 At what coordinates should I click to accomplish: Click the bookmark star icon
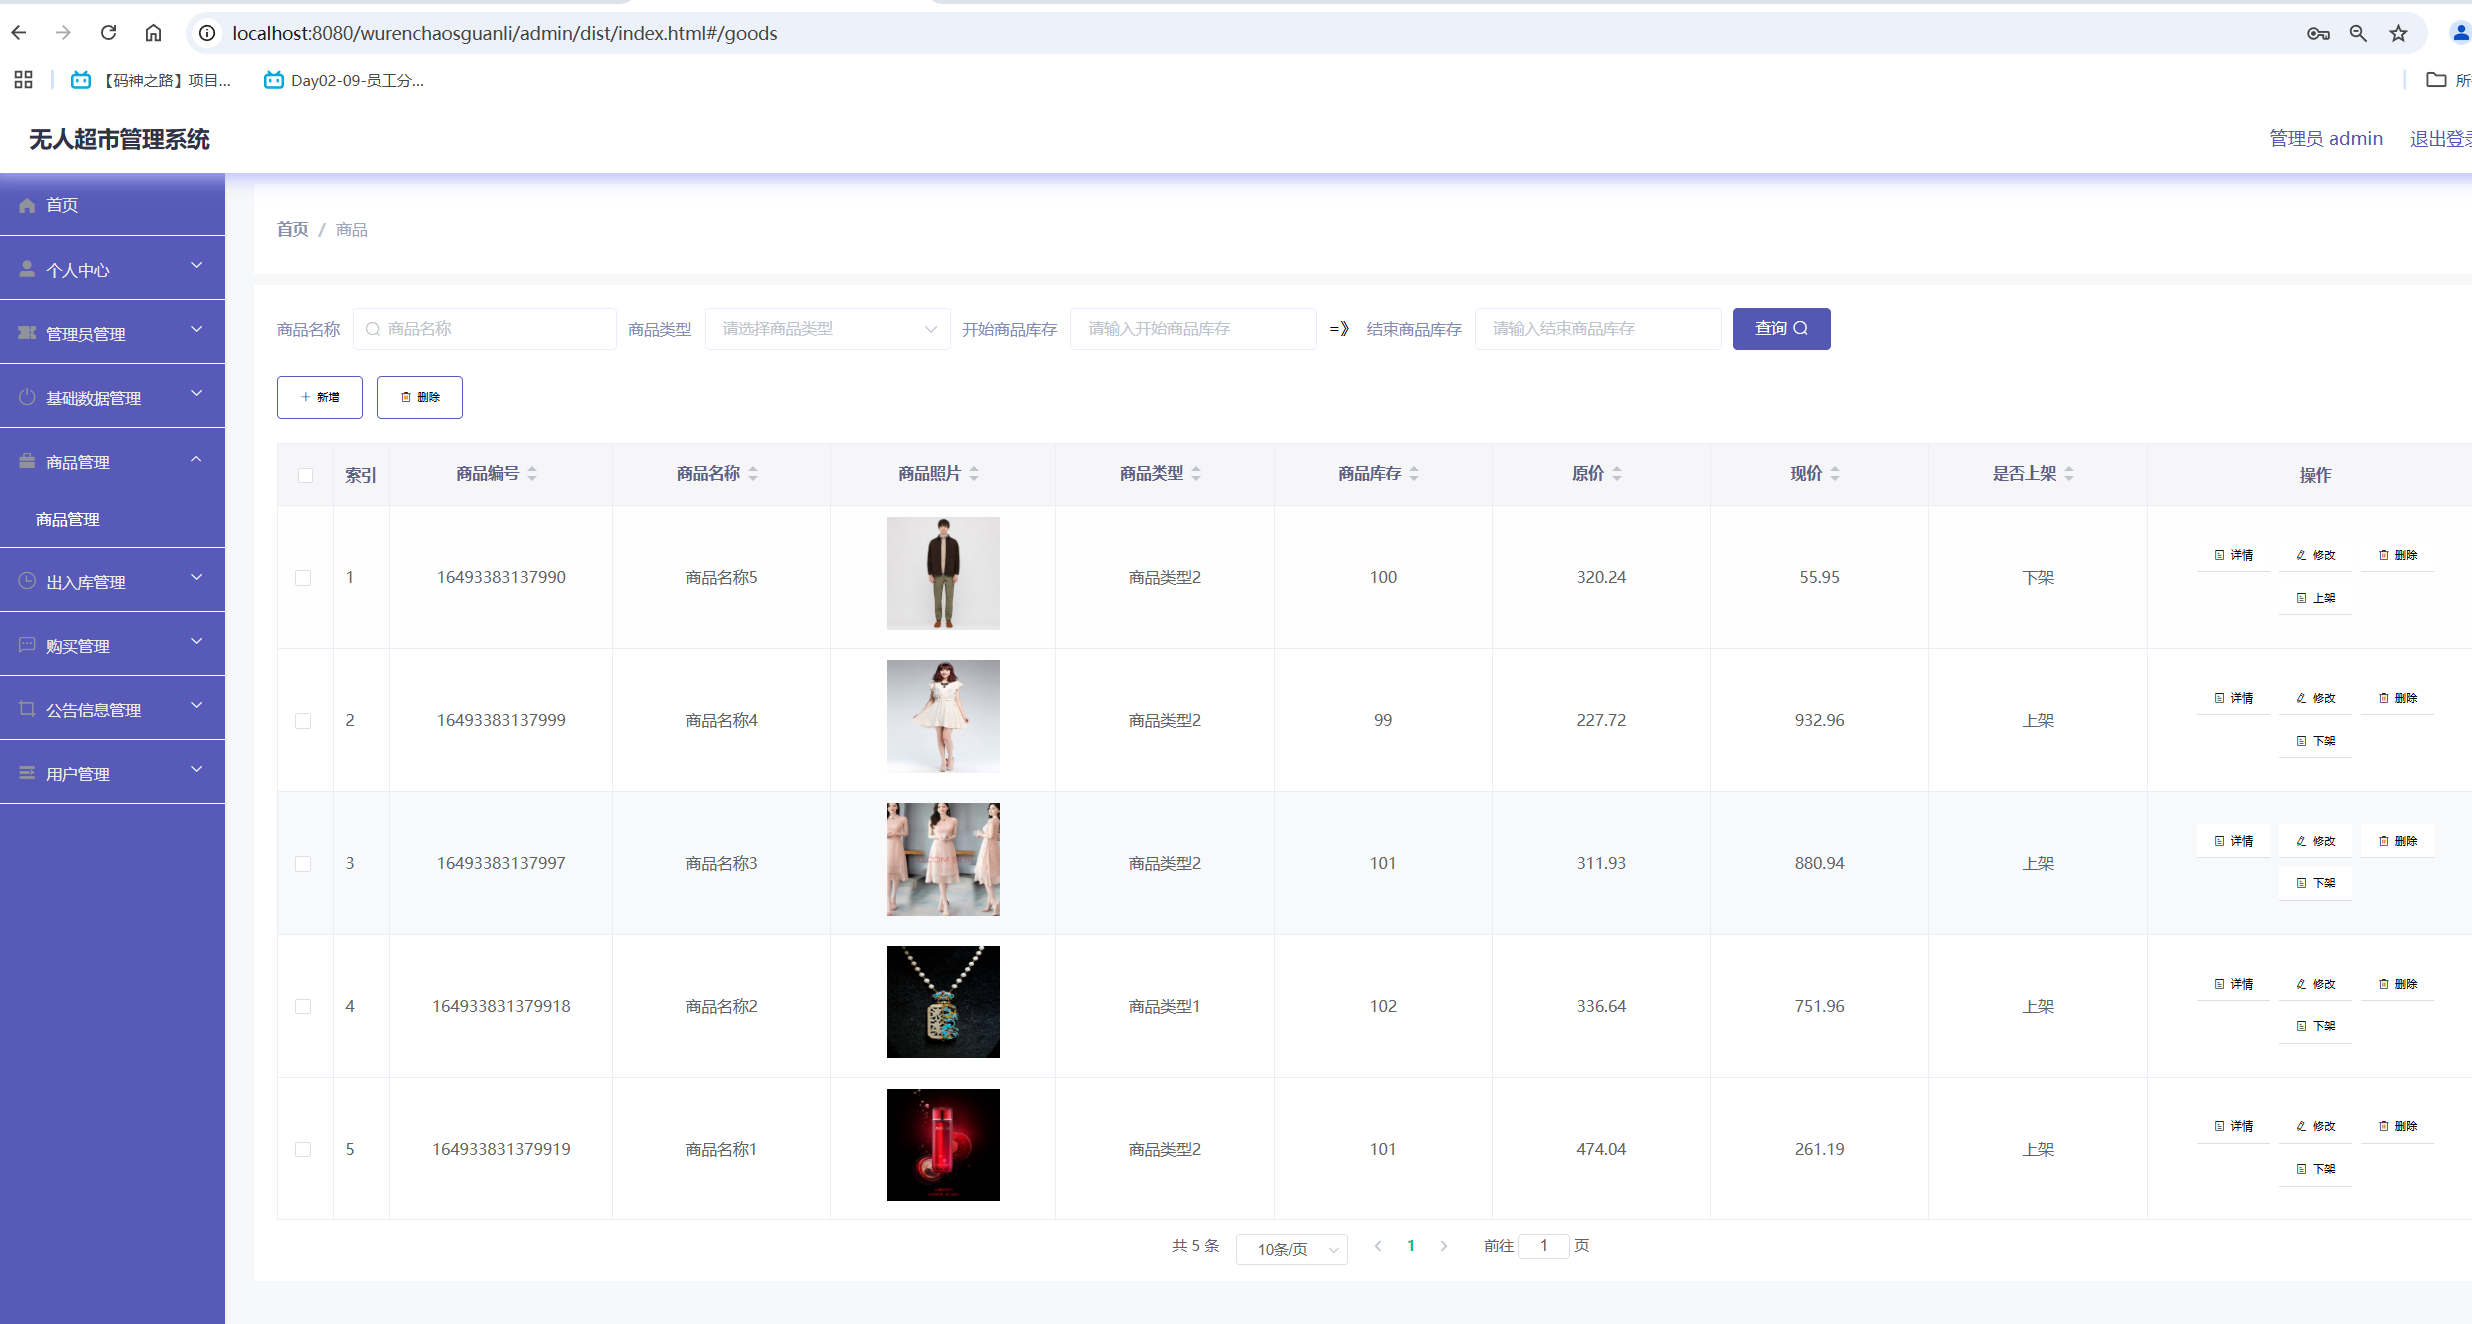(2398, 33)
